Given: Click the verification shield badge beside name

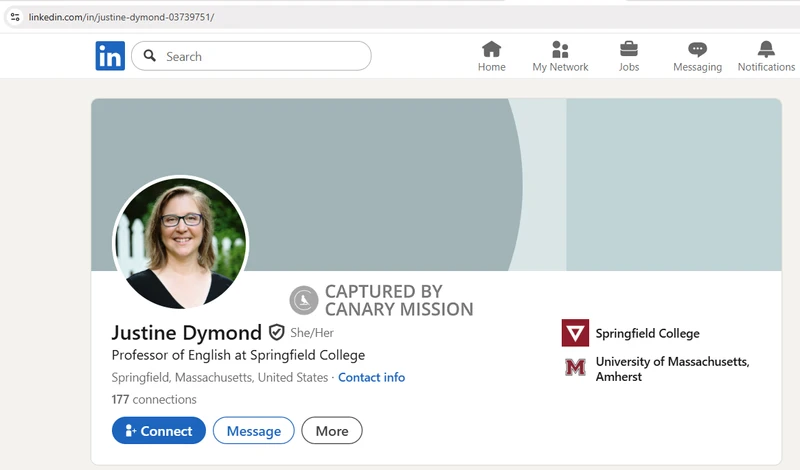Looking at the screenshot, I should click(277, 333).
